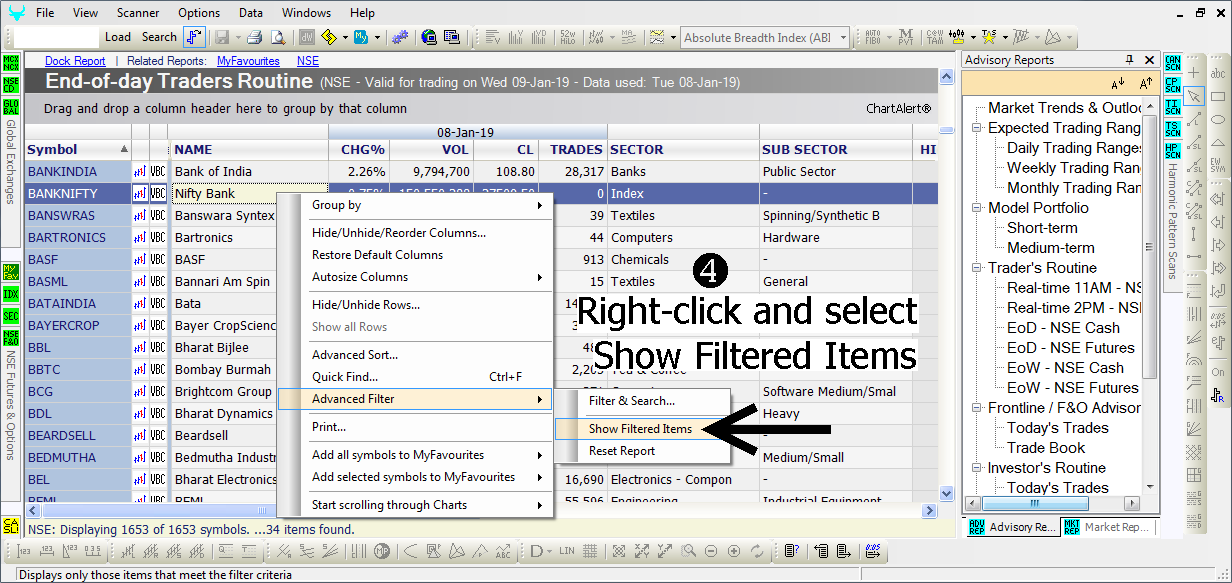Image resolution: width=1232 pixels, height=583 pixels.
Task: Click the CAN SCN scan icon
Action: (x=1173, y=64)
